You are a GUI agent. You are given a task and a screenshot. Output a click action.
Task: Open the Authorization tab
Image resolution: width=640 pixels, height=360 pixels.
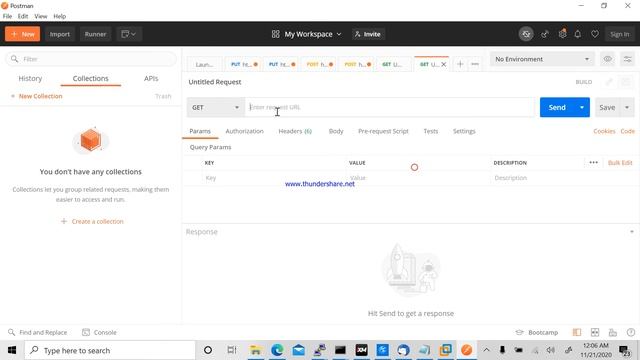pos(244,131)
